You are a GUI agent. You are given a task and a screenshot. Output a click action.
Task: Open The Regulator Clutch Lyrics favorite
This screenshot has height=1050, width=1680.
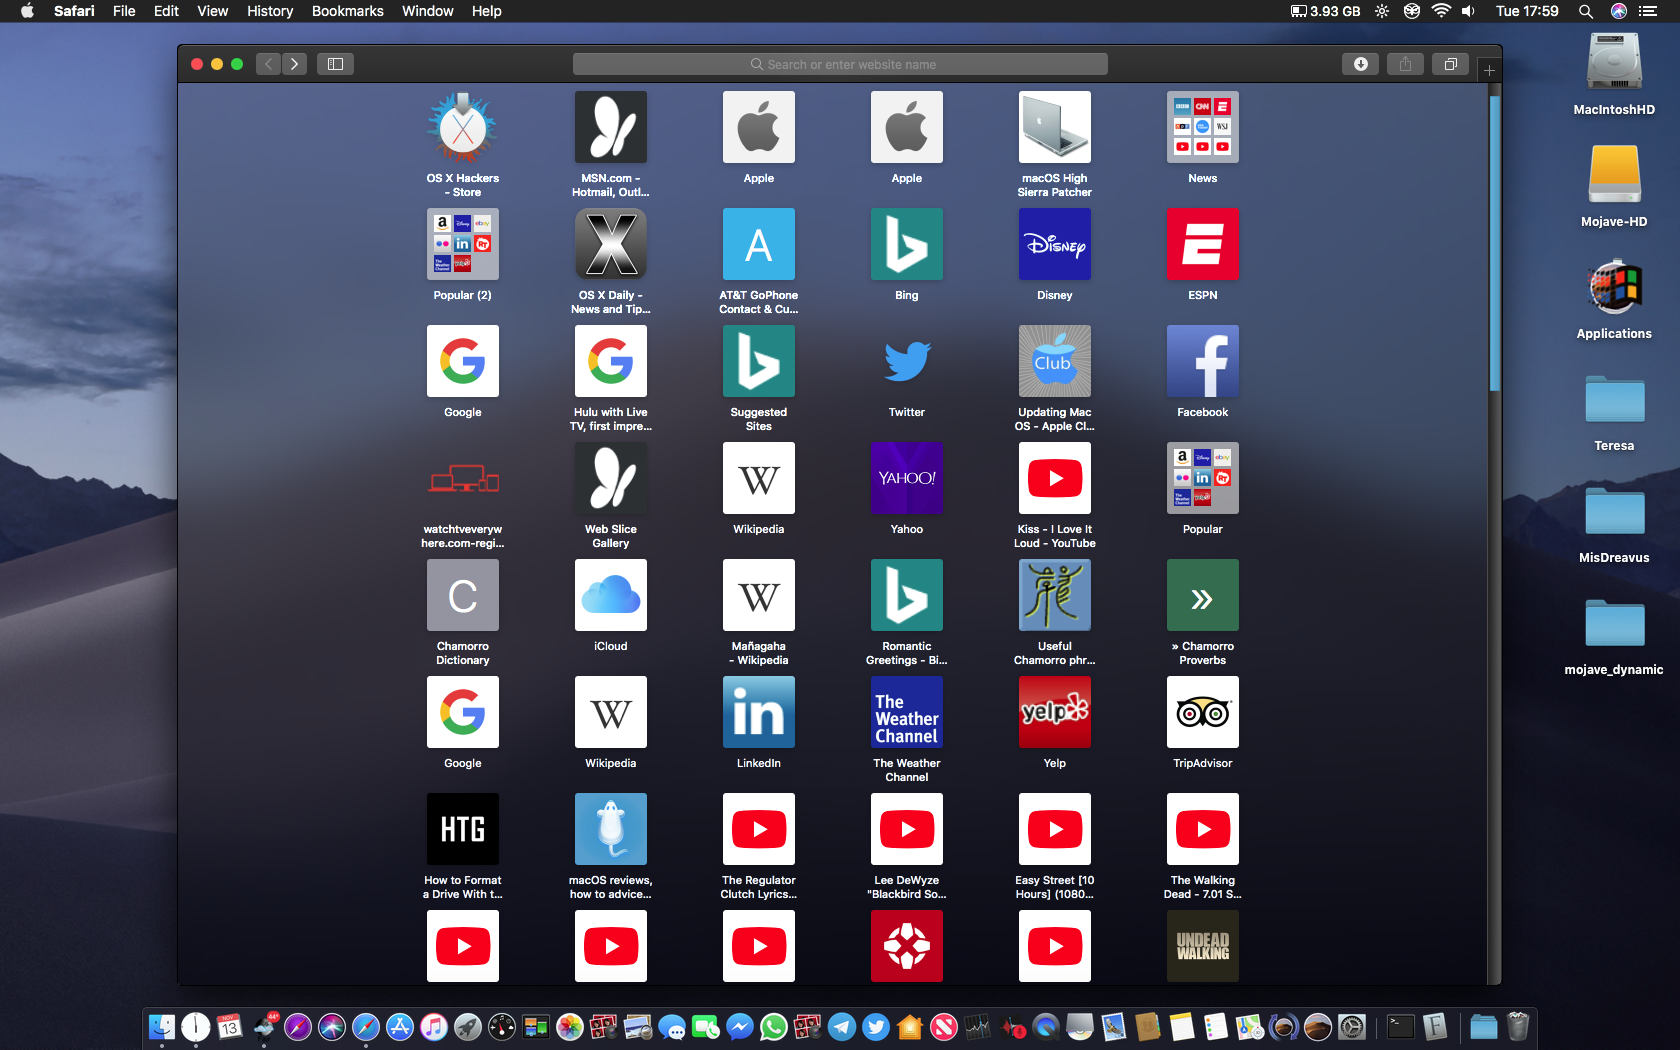pos(759,829)
